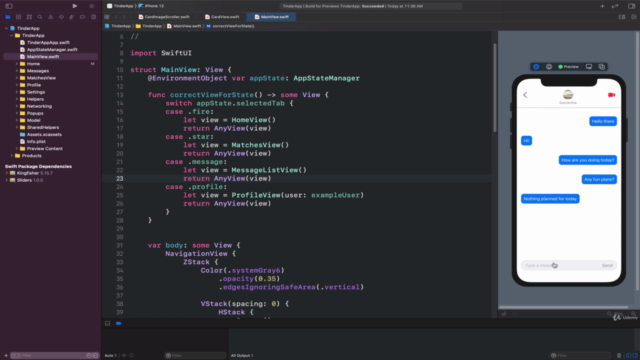Toggle split editor layout button
The width and height of the screenshot is (640, 360).
click(x=622, y=17)
